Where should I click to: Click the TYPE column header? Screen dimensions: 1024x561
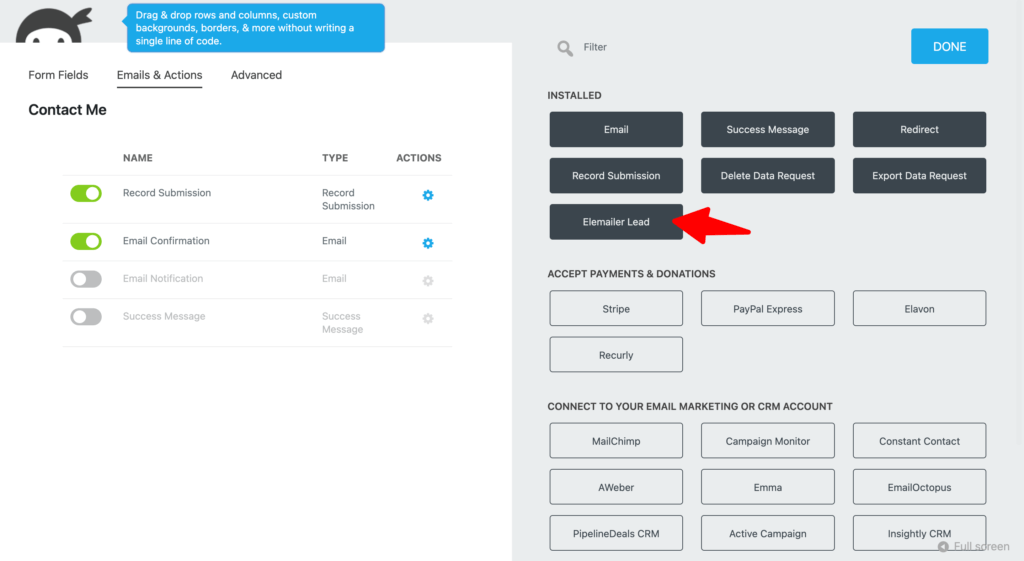coord(335,158)
